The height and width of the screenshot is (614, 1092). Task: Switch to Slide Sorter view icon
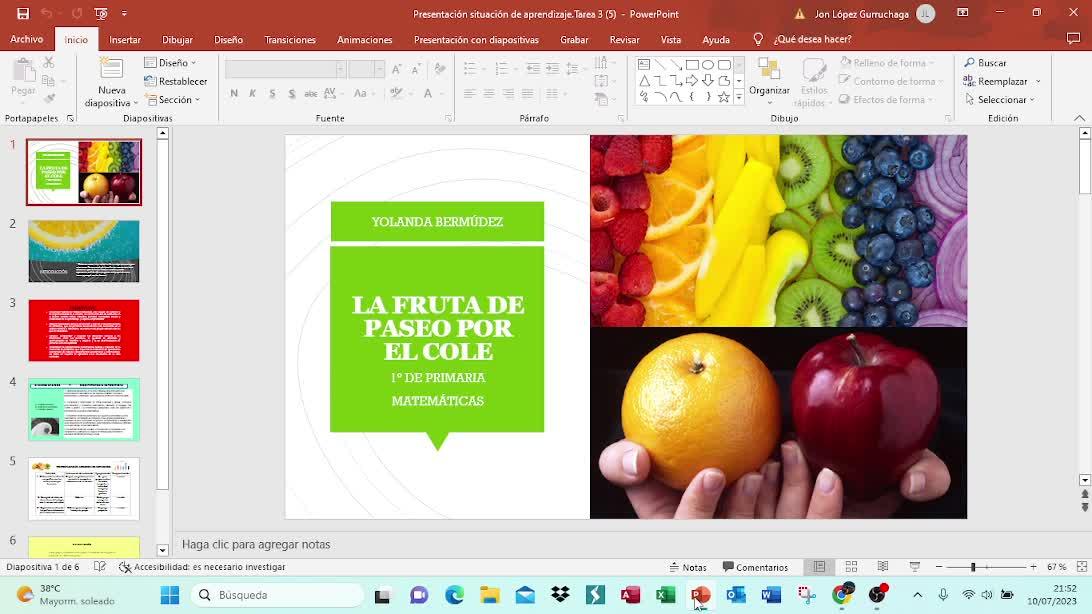pyautogui.click(x=851, y=567)
